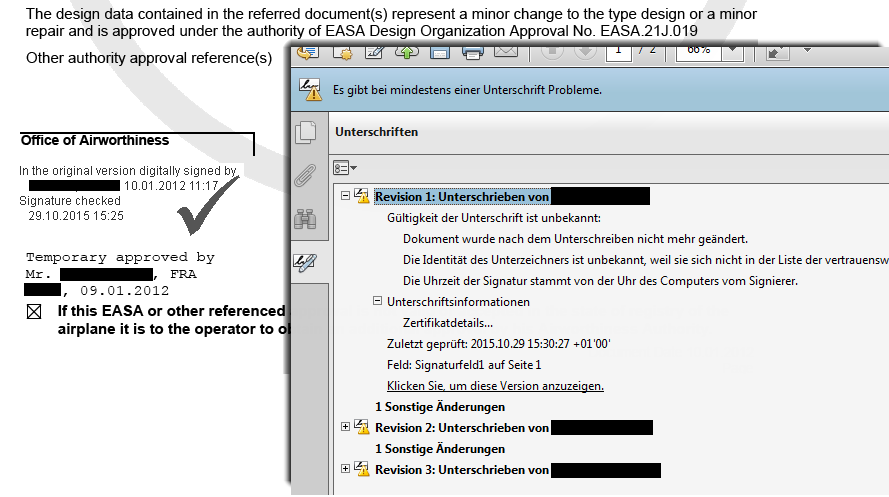Open the toolbar overflow dropdown arrow
889x497 pixels.
807,50
